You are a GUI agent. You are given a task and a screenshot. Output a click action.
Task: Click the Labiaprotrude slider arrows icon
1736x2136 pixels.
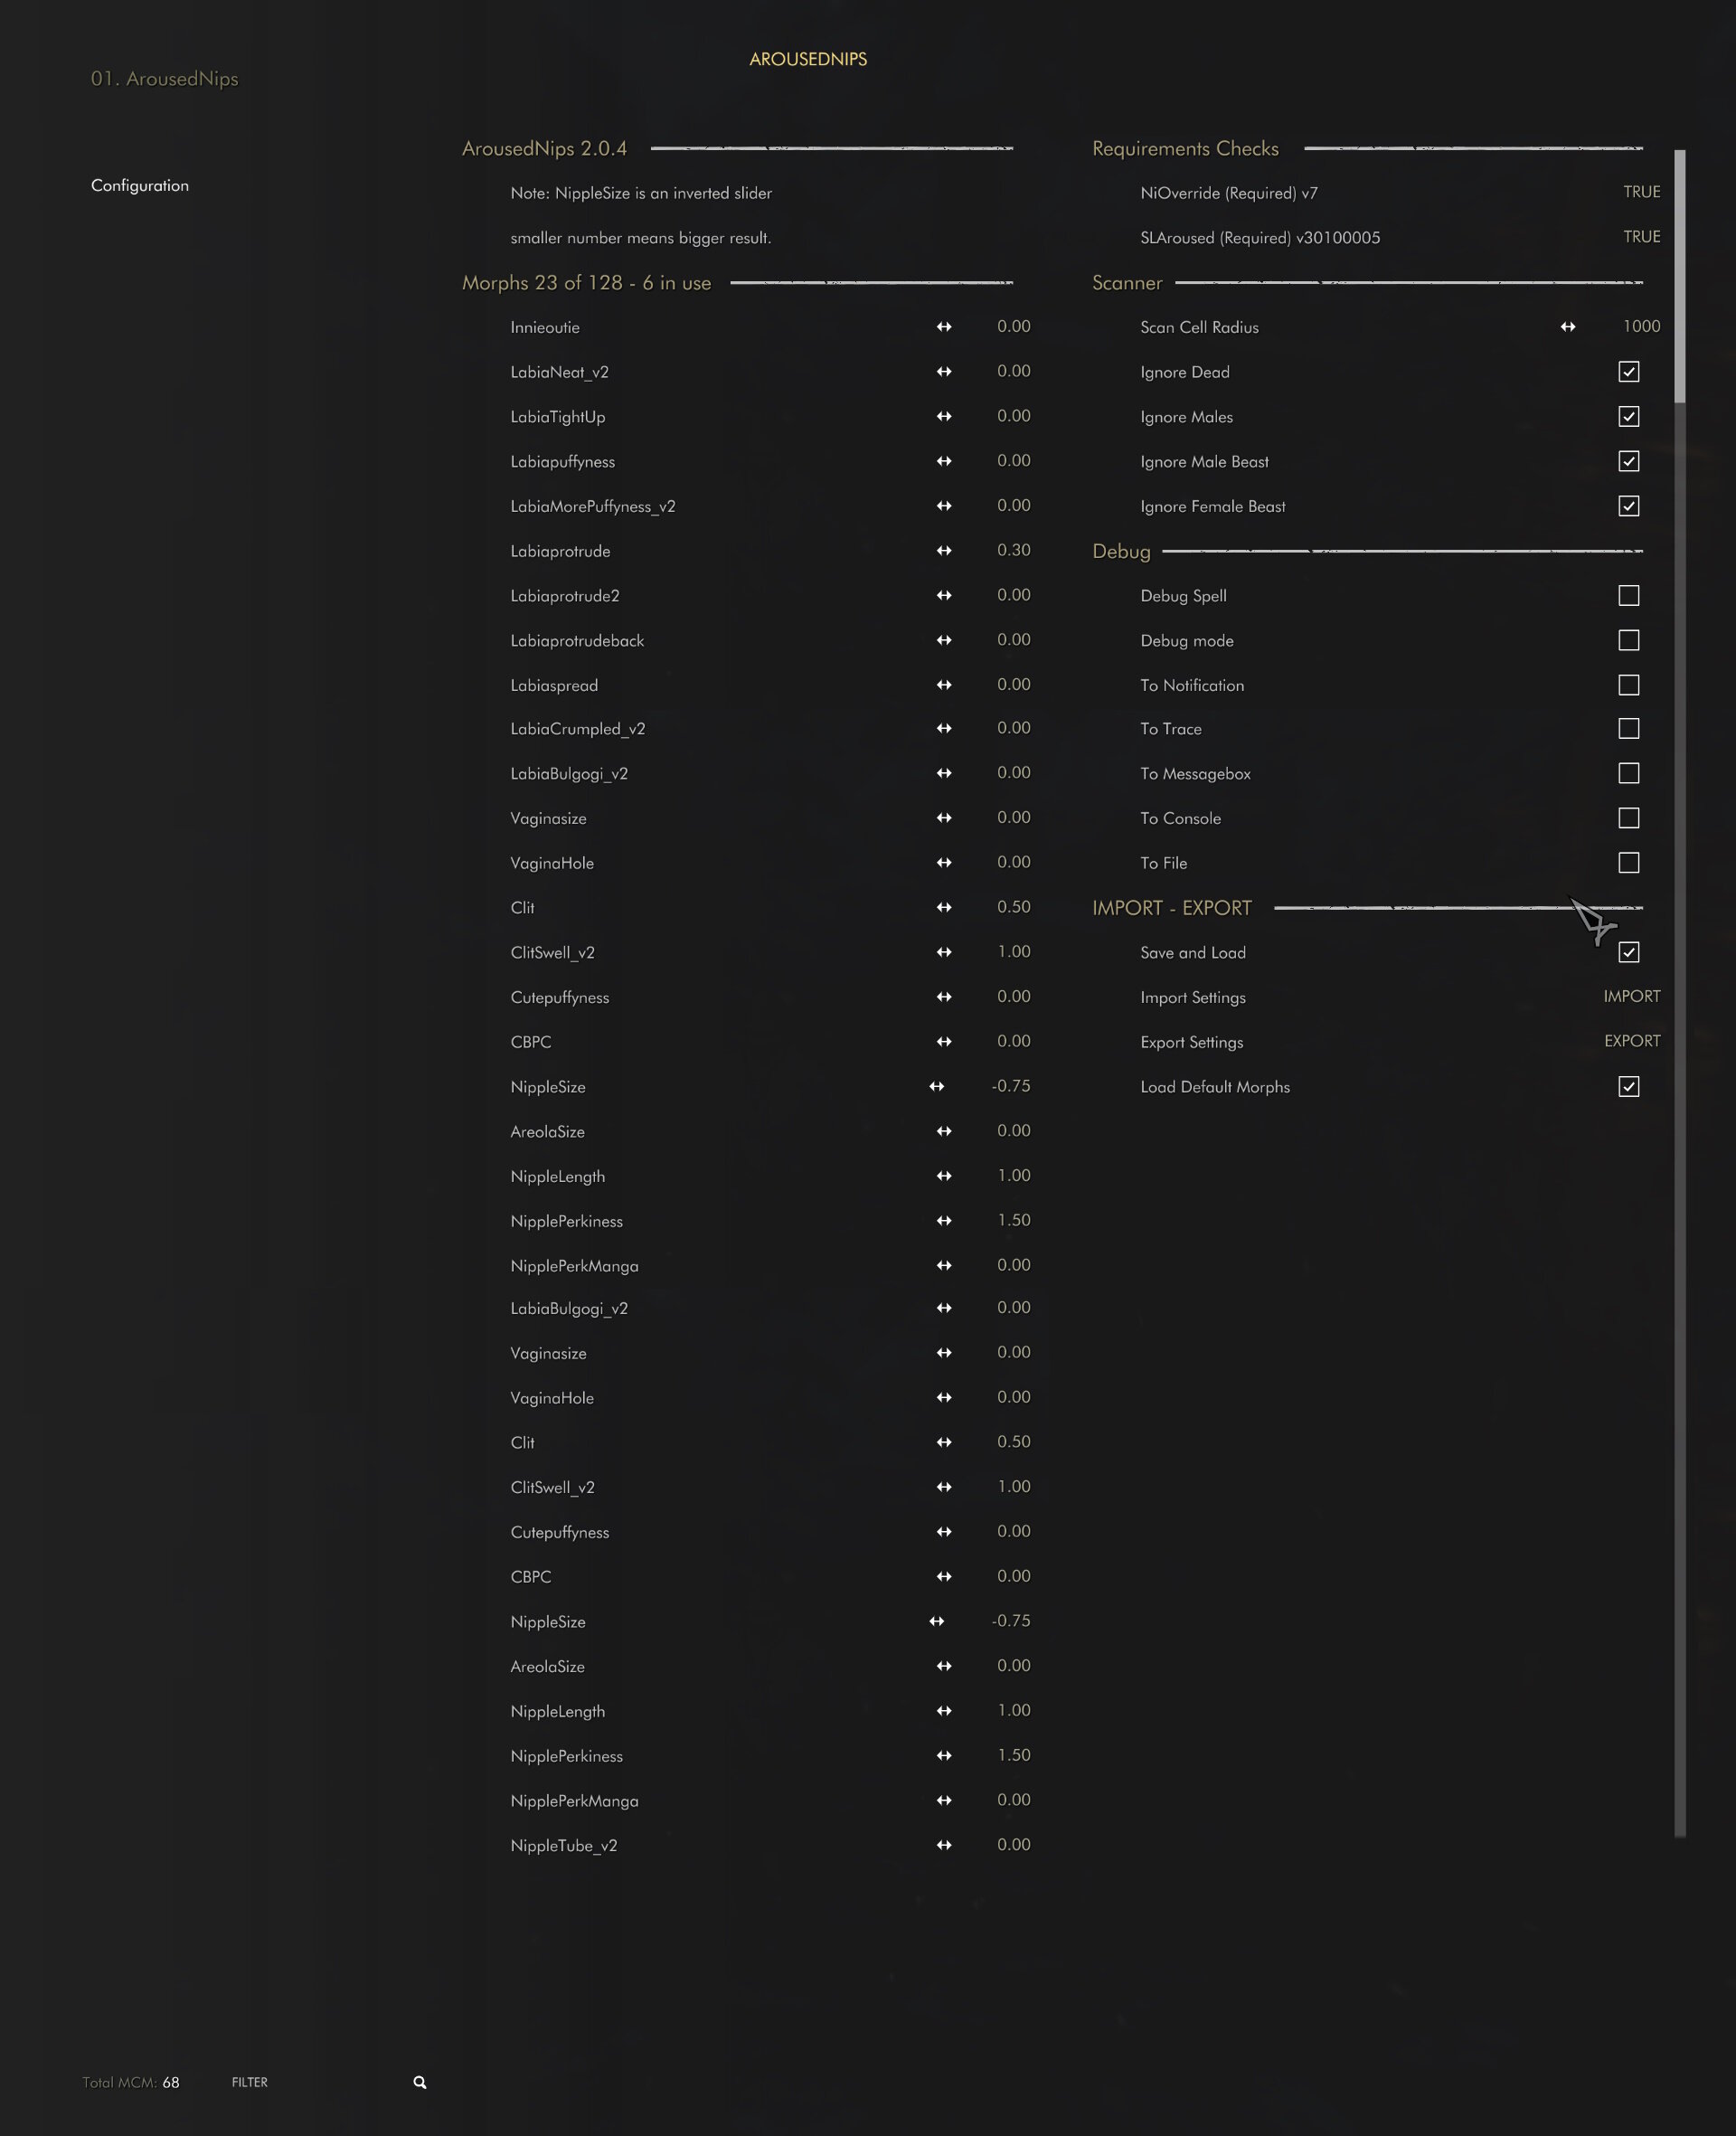click(943, 550)
